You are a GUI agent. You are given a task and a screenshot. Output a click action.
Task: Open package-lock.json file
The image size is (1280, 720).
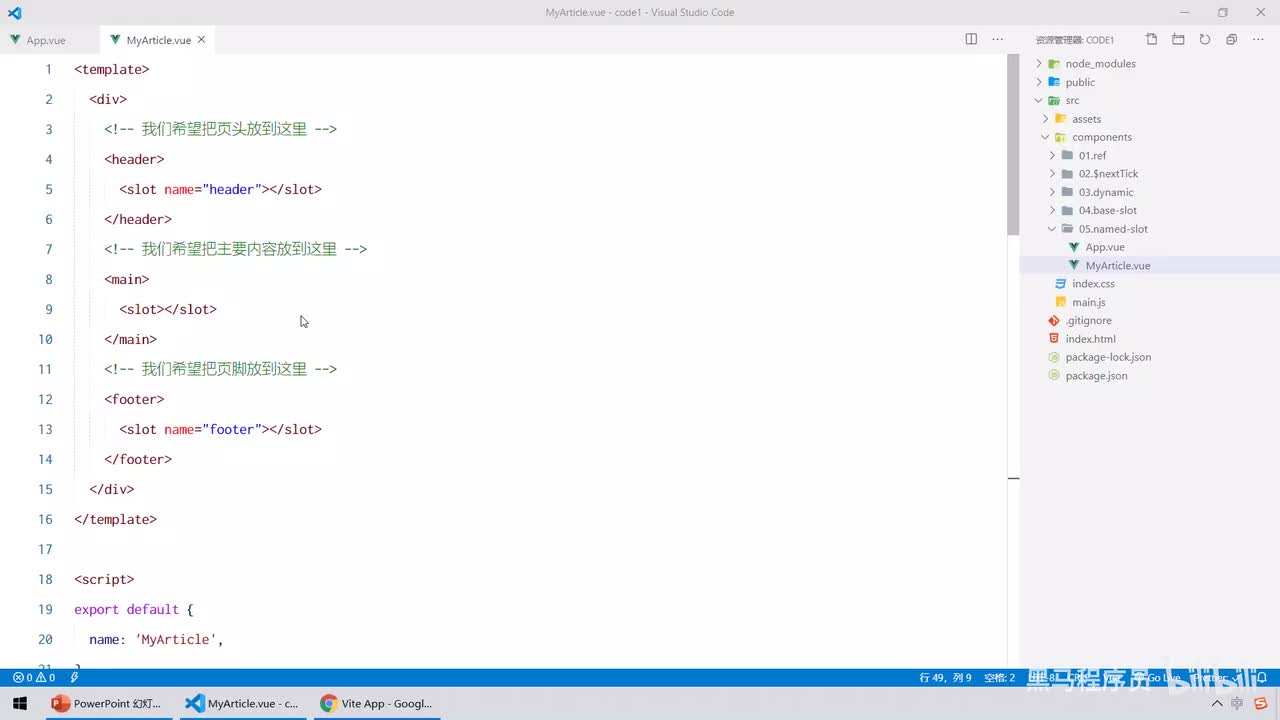pyautogui.click(x=1108, y=357)
